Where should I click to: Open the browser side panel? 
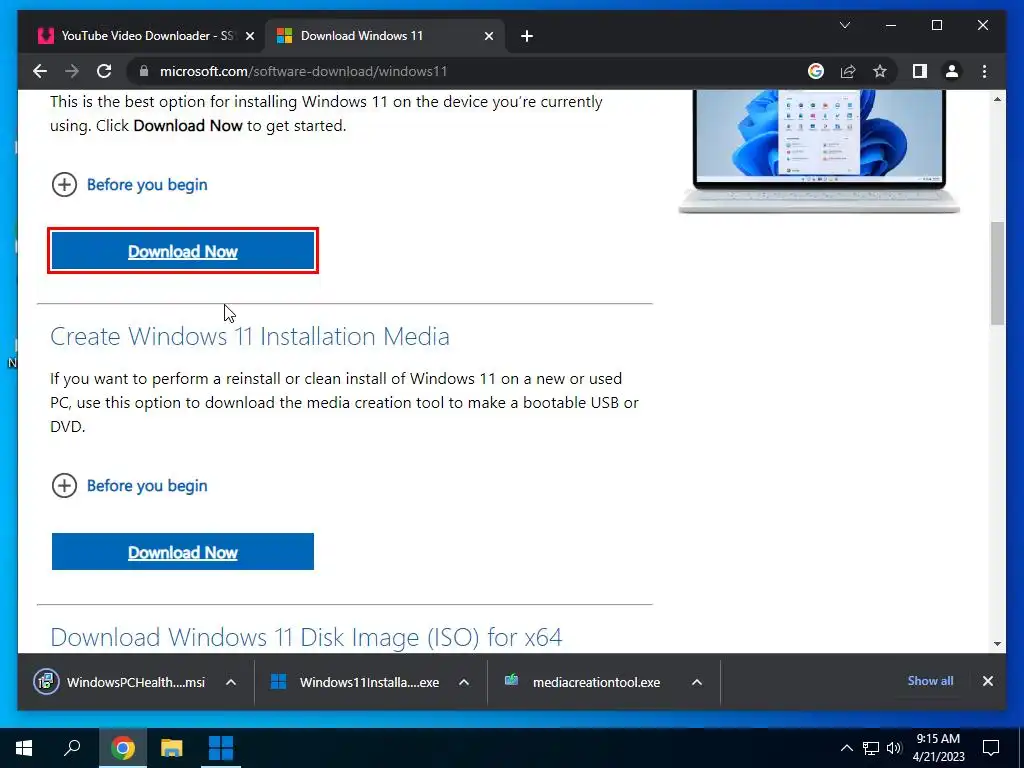tap(920, 71)
